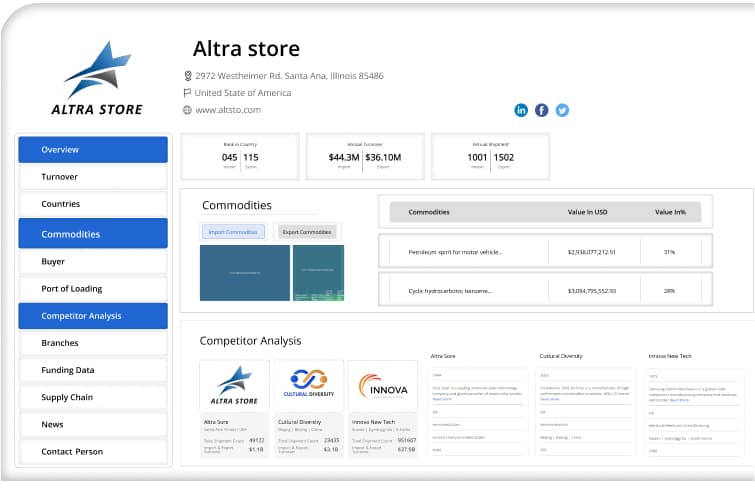This screenshot has width=755, height=503.
Task: Click the Competitor Analysis section heading
Action: (250, 340)
